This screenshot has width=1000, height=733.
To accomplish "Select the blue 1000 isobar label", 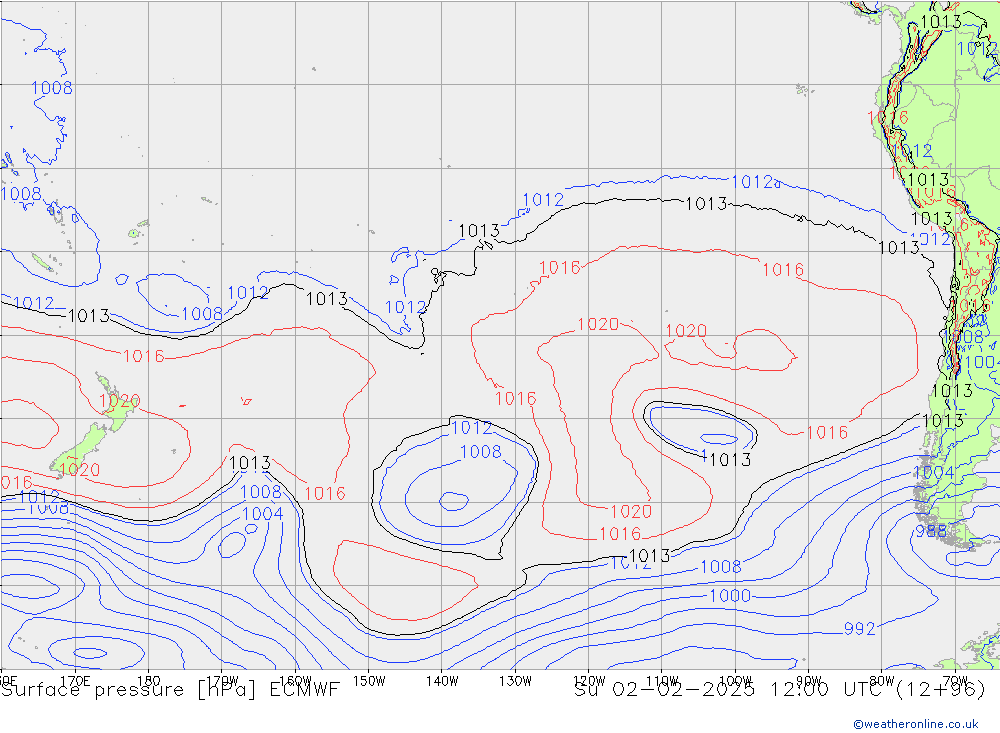I will [x=729, y=596].
